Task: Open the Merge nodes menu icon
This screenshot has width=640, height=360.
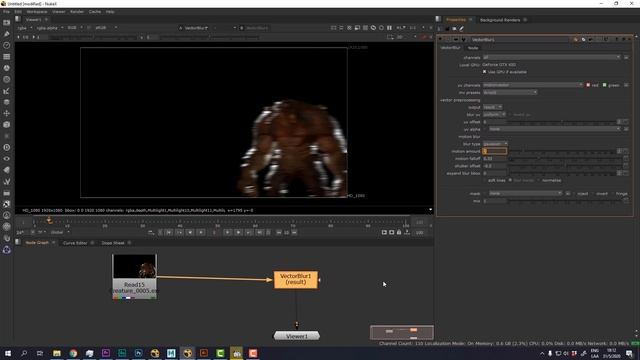Action: 7,102
